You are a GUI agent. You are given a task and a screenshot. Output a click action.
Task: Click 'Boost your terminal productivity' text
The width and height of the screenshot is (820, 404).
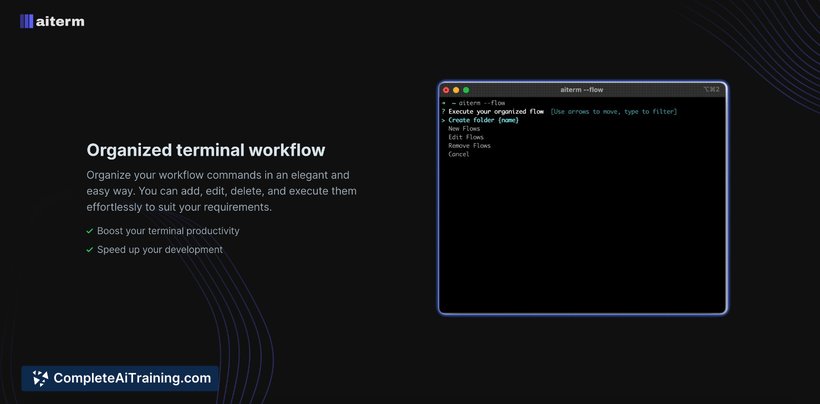(168, 230)
